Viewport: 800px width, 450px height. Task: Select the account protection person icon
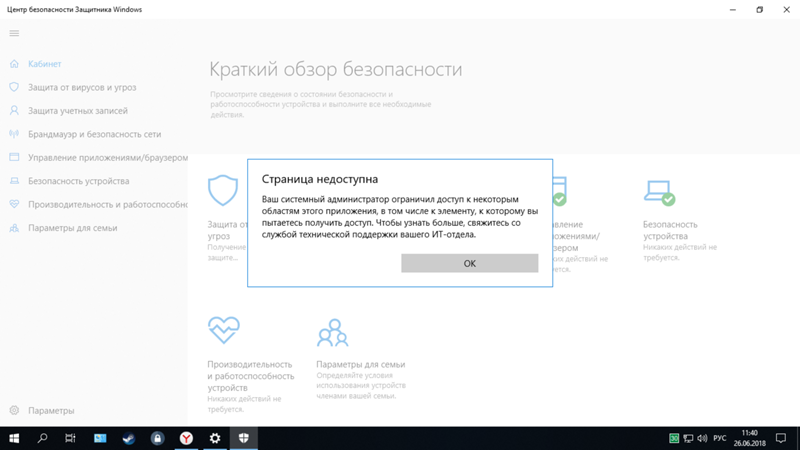tap(14, 111)
